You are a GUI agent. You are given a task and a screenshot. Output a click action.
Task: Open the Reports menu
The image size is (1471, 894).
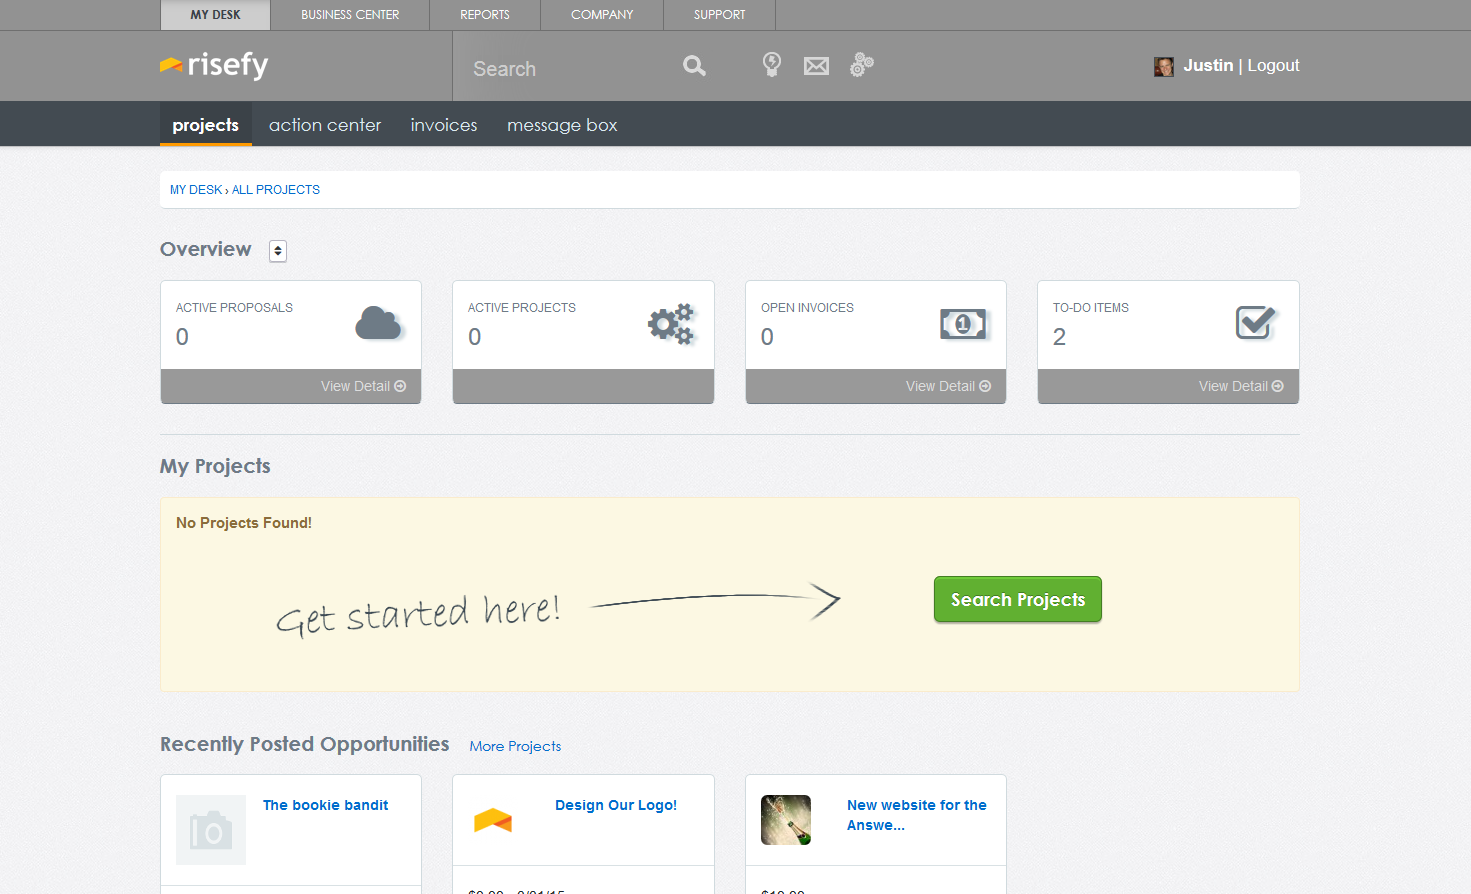click(x=485, y=15)
